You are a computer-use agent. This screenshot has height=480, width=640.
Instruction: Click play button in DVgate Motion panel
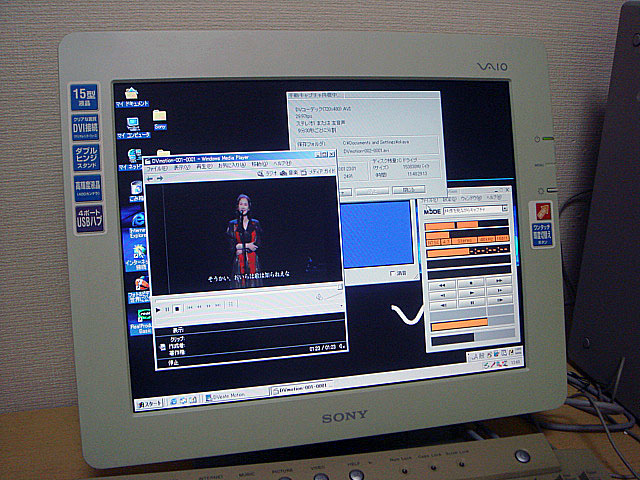click(x=472, y=292)
